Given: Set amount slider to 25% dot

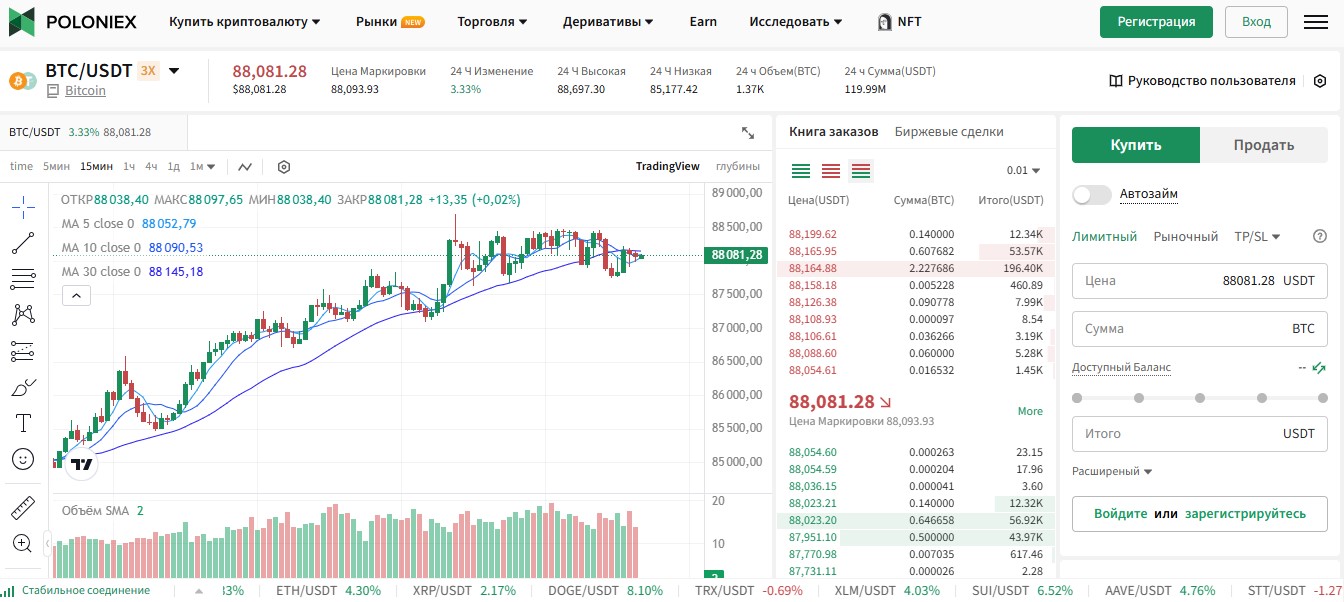Looking at the screenshot, I should [x=1138, y=398].
